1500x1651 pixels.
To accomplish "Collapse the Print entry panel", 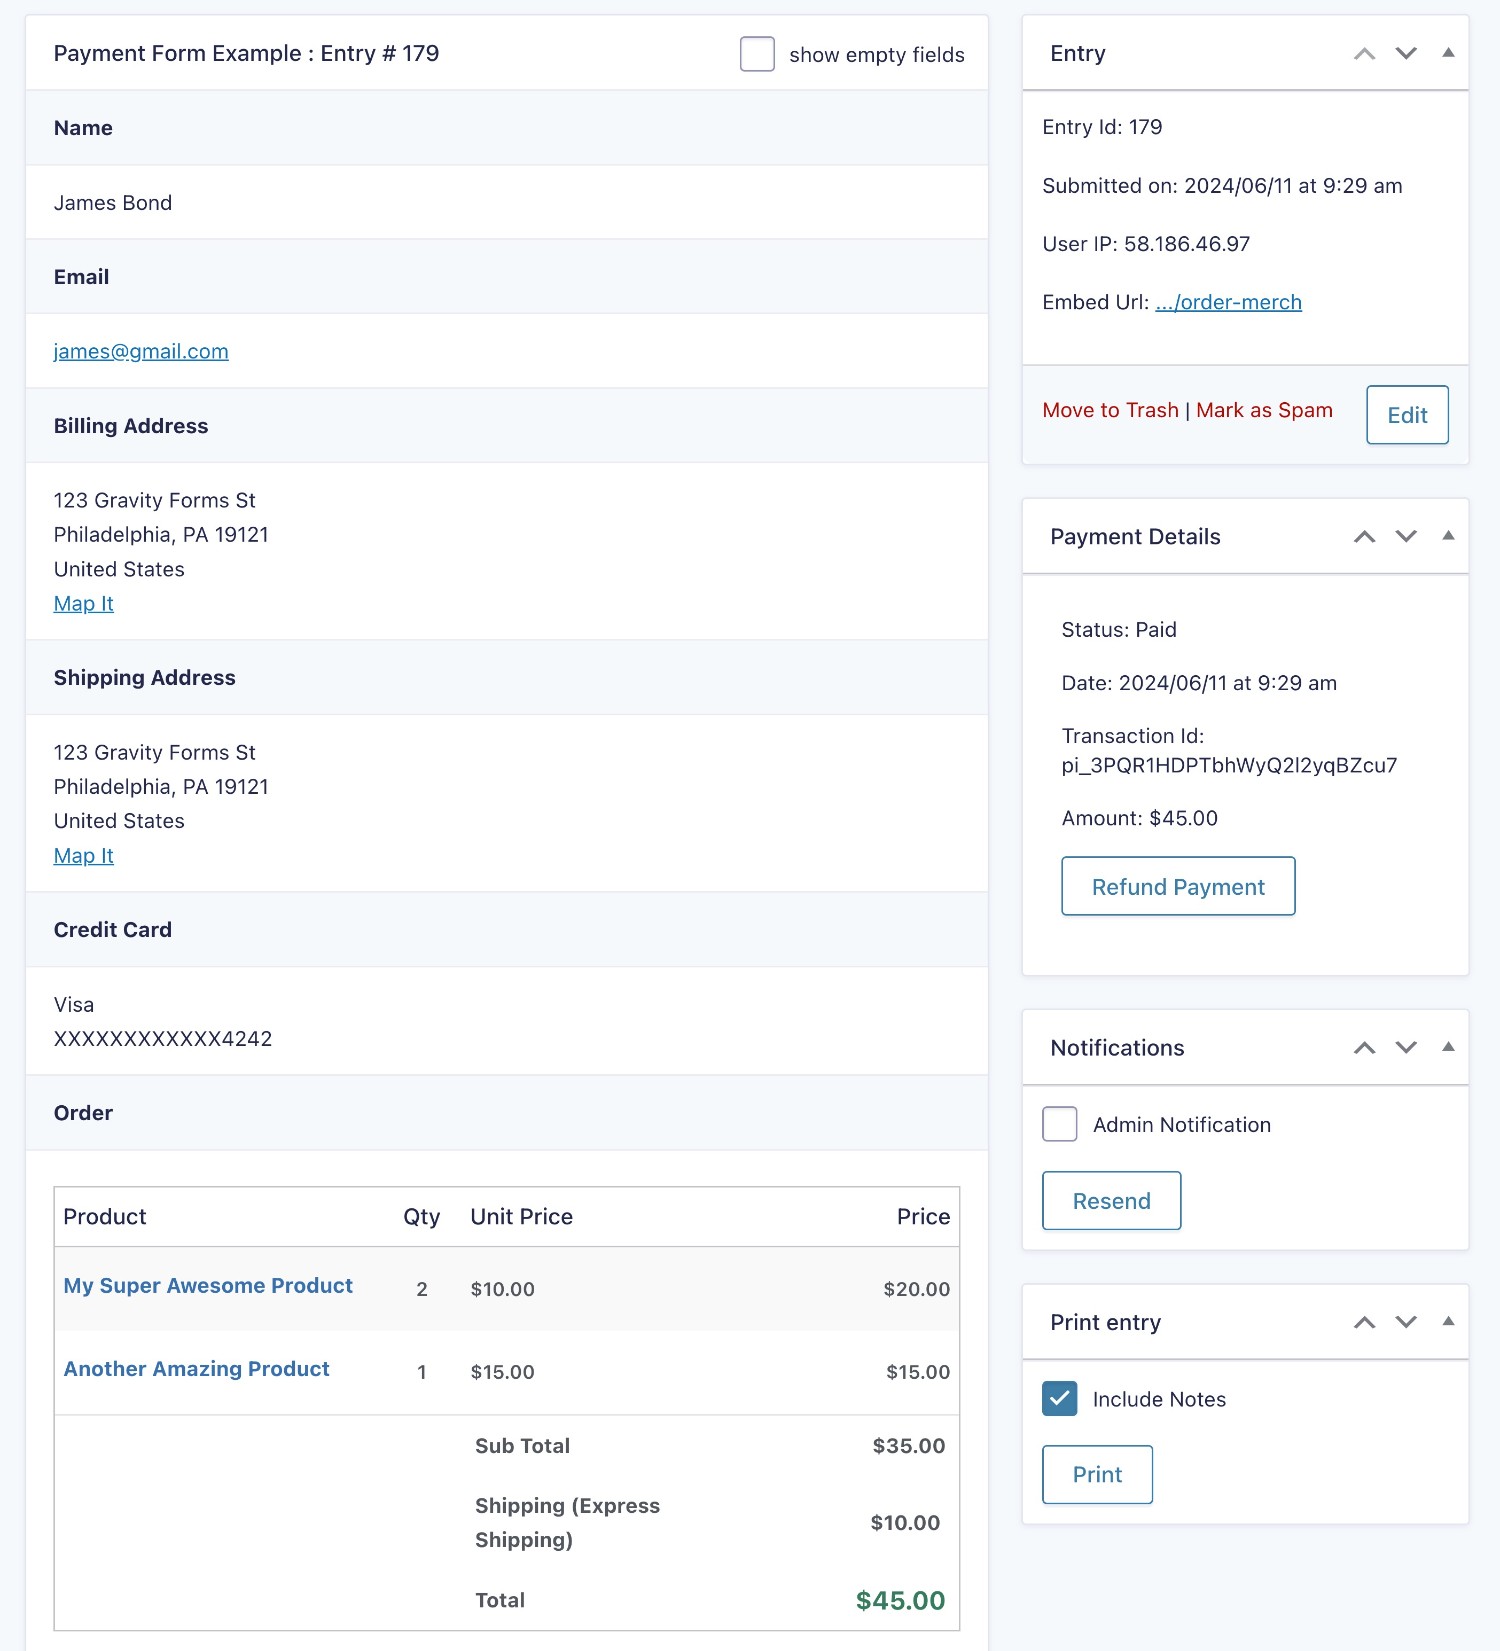I will click(1448, 1321).
